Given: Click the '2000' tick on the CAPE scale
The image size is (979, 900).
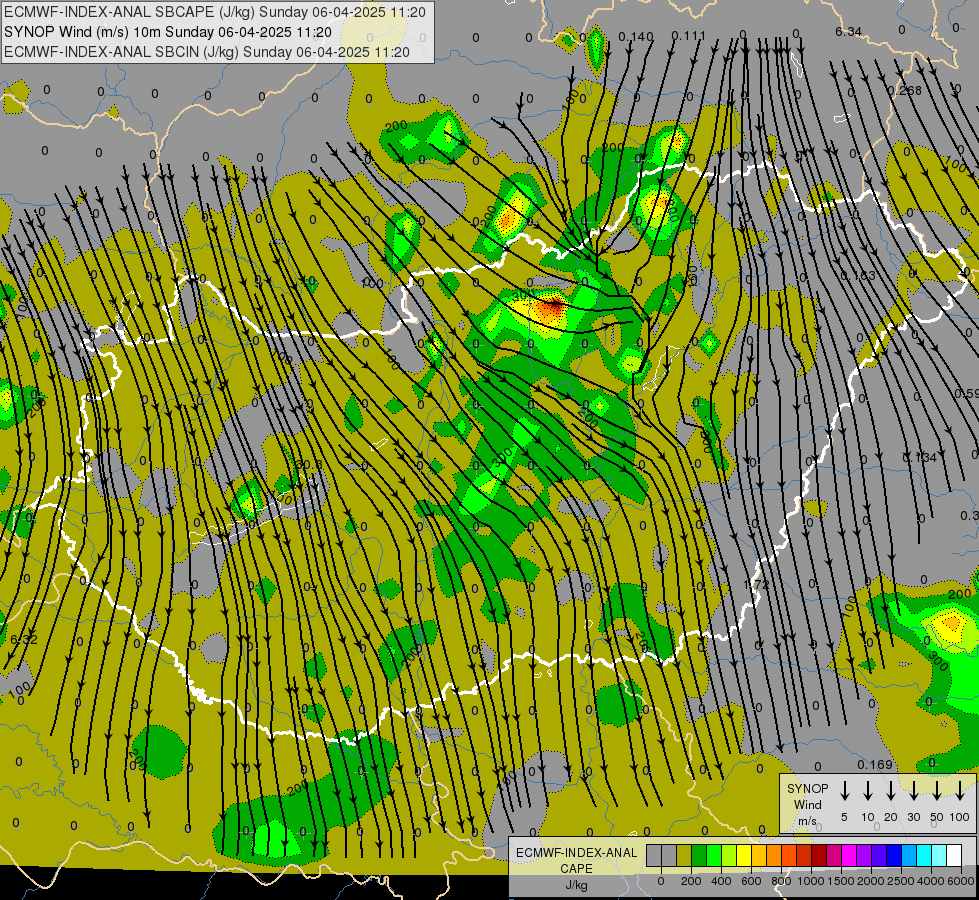Looking at the screenshot, I should pyautogui.click(x=871, y=881).
